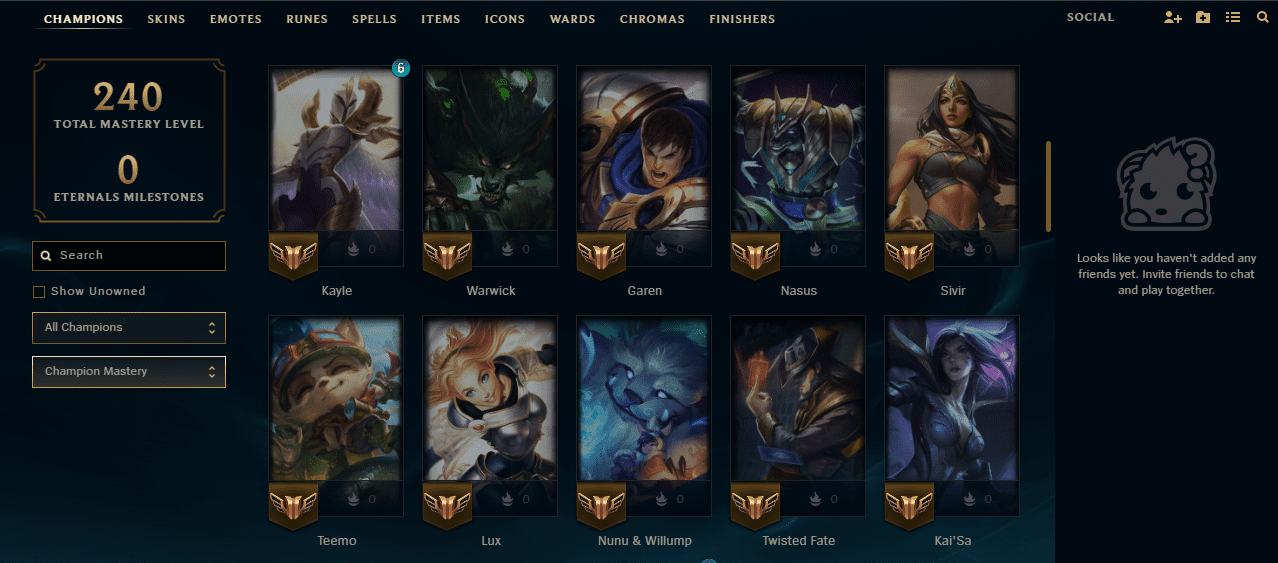Go to the Chromas tab

click(652, 19)
